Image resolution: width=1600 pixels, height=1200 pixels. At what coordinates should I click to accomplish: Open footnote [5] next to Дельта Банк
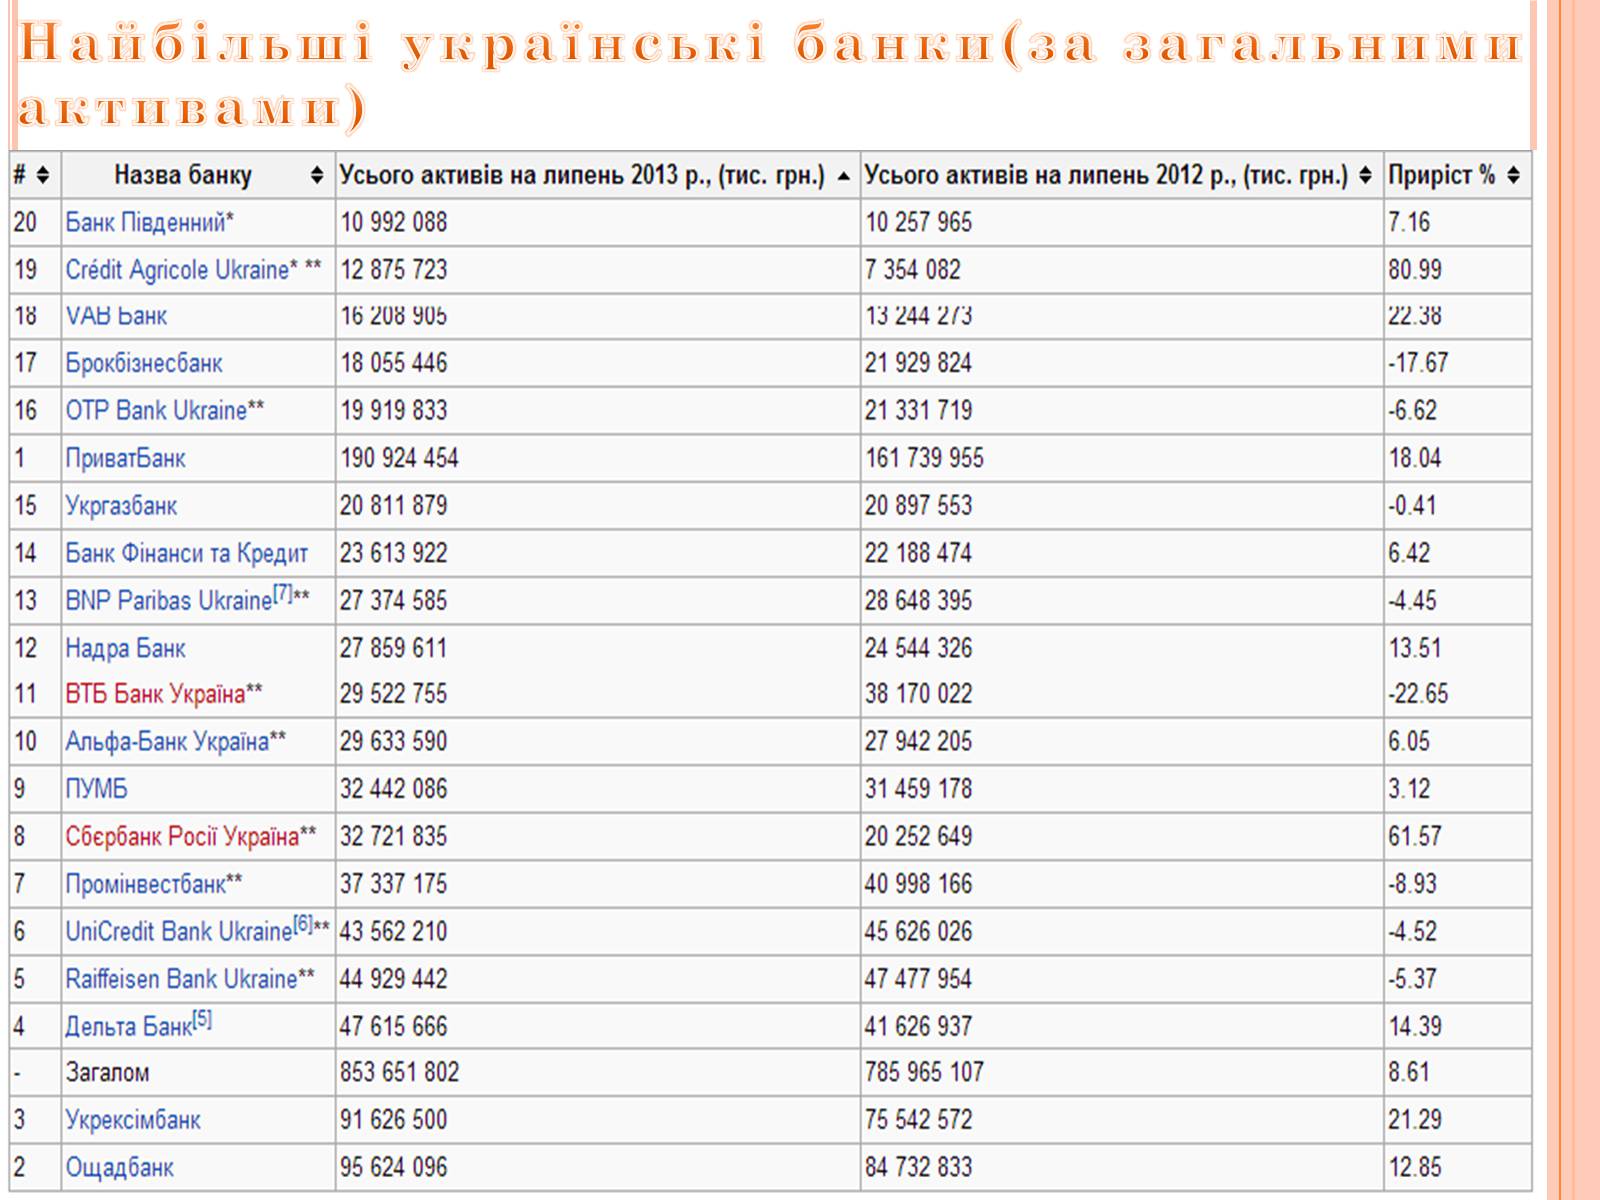(x=202, y=1020)
